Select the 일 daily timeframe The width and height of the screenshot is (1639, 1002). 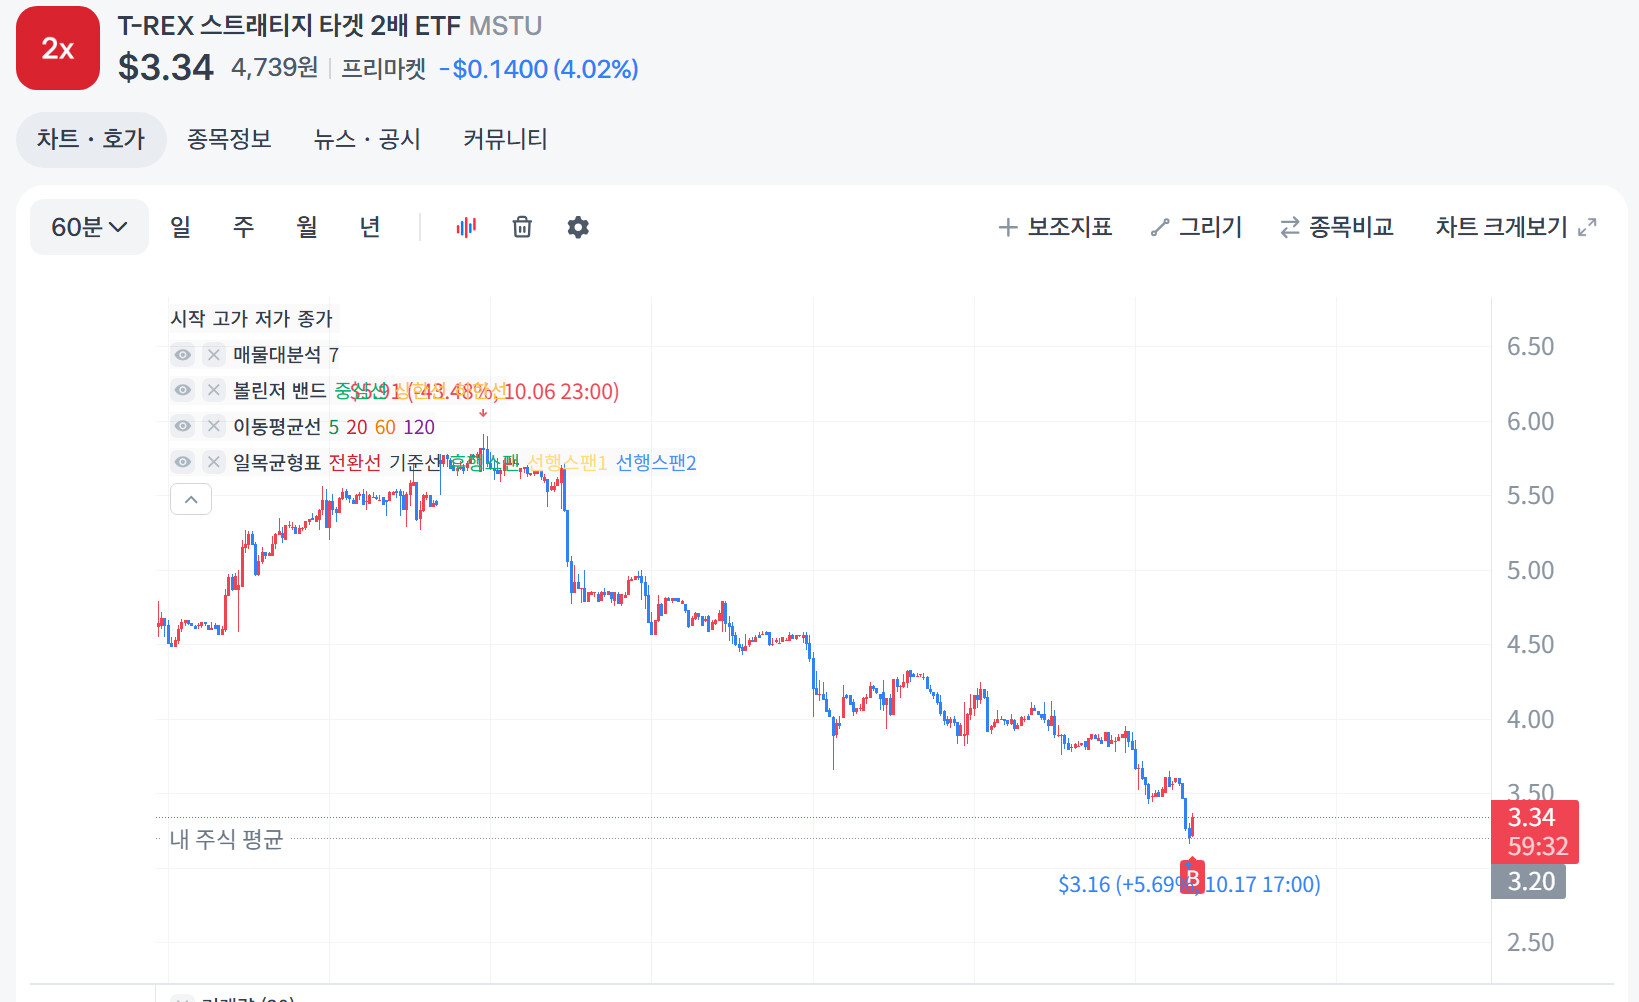(x=180, y=227)
